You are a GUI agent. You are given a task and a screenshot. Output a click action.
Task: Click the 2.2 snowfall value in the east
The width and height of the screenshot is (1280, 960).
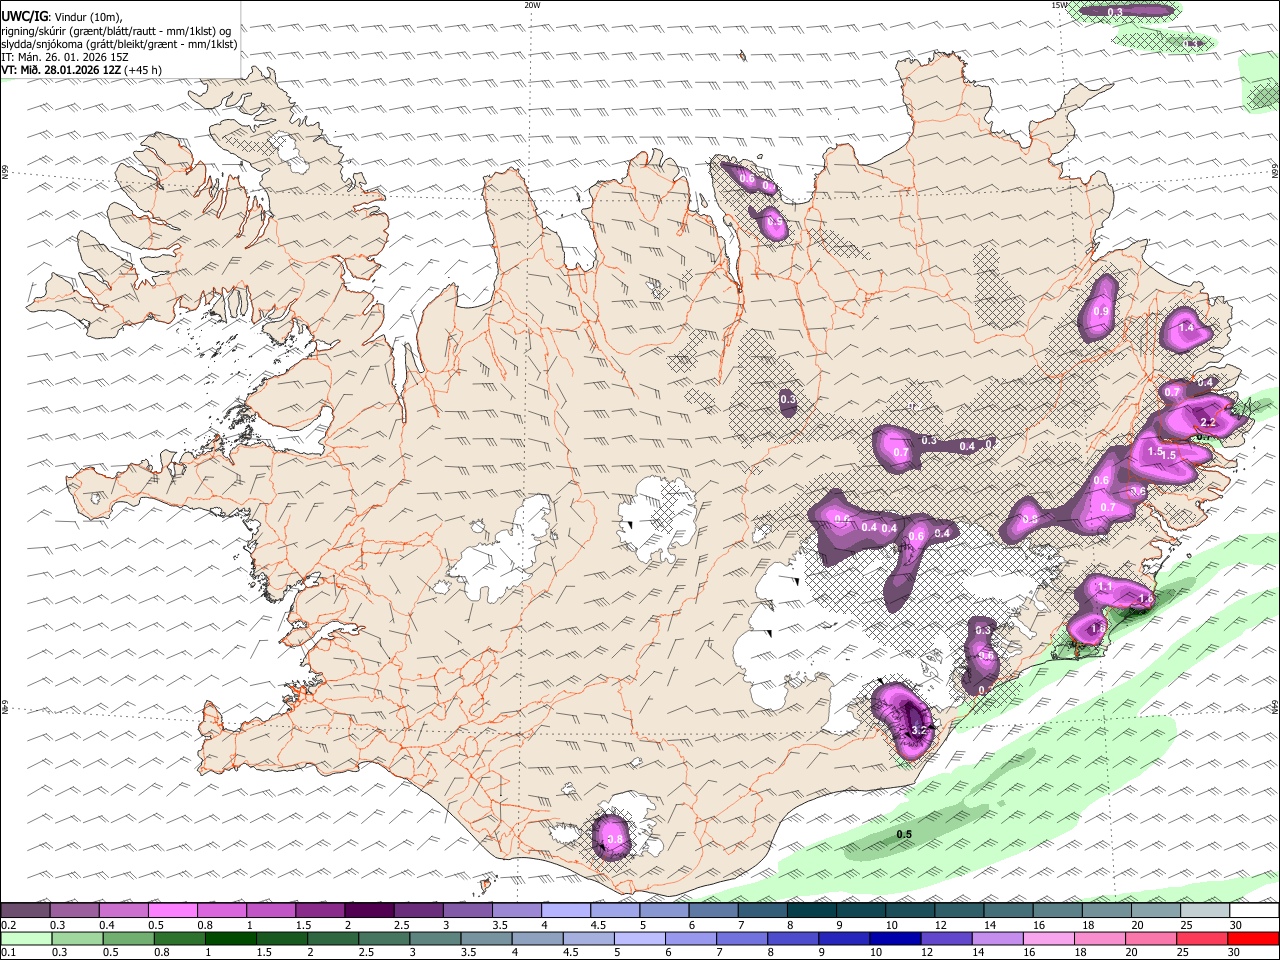coord(1207,423)
